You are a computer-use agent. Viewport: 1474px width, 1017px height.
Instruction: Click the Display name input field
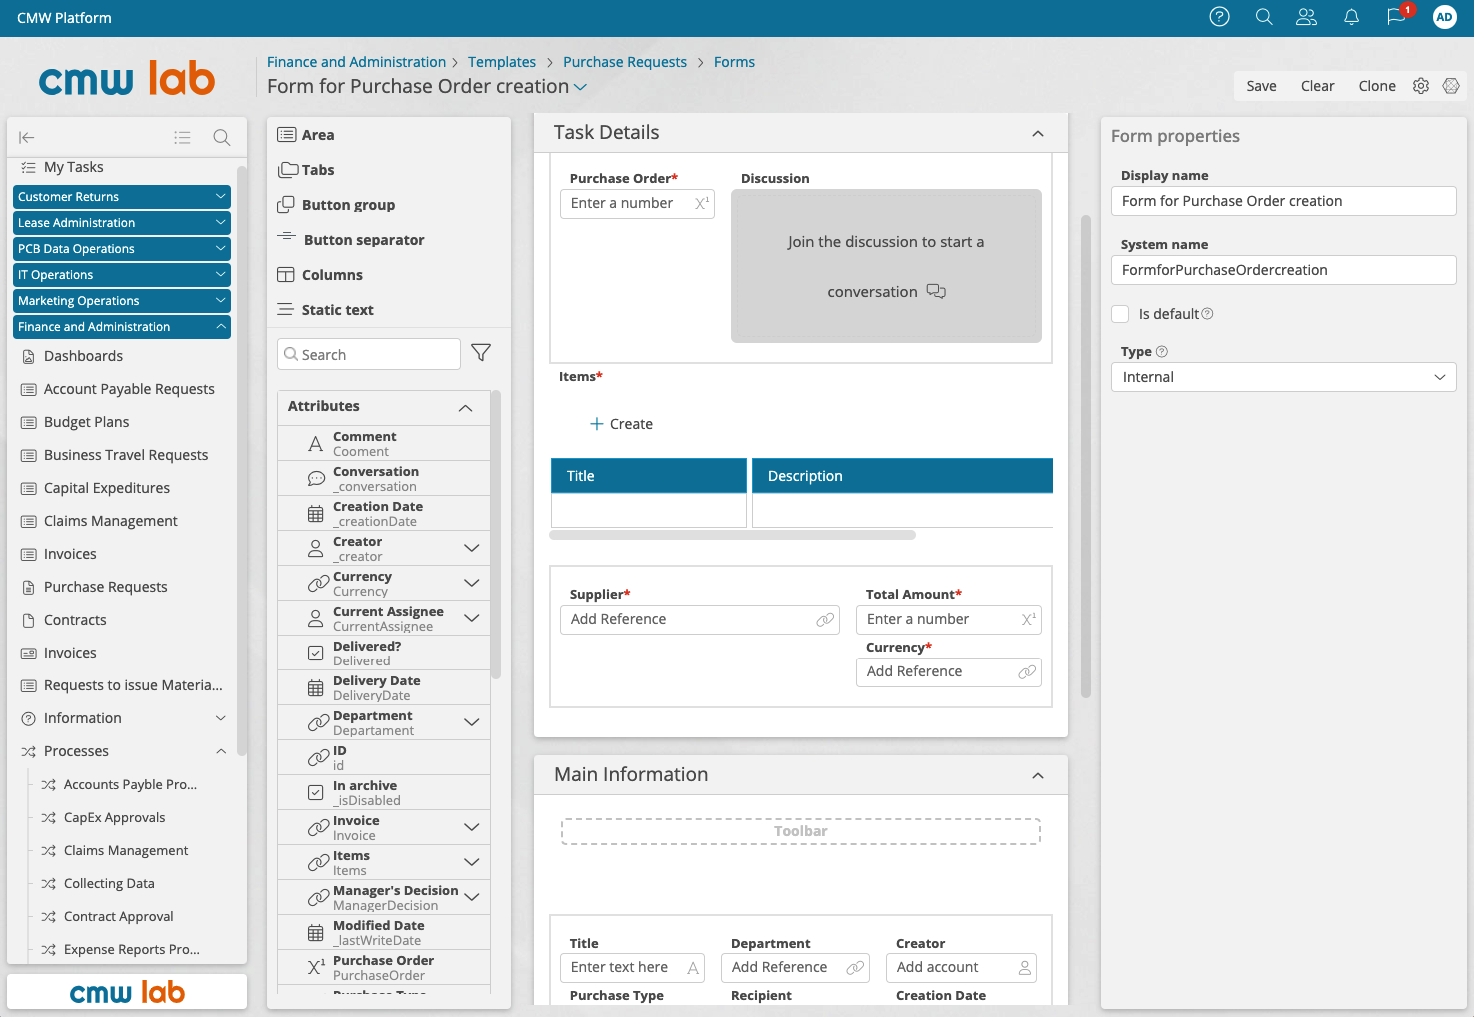pos(1283,201)
